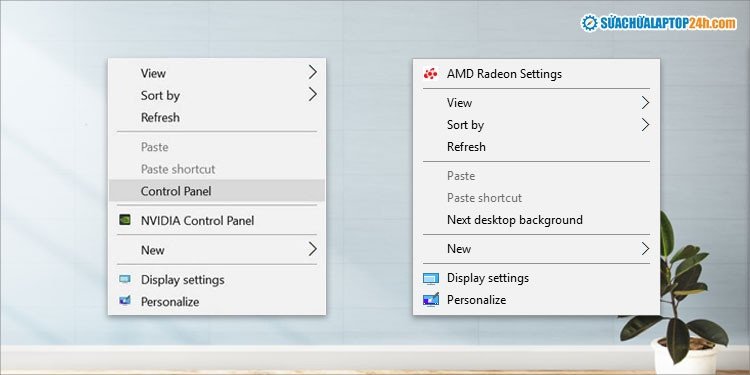Click Display settings monitor icon in right menu
Viewport: 750px width, 375px height.
(x=431, y=278)
